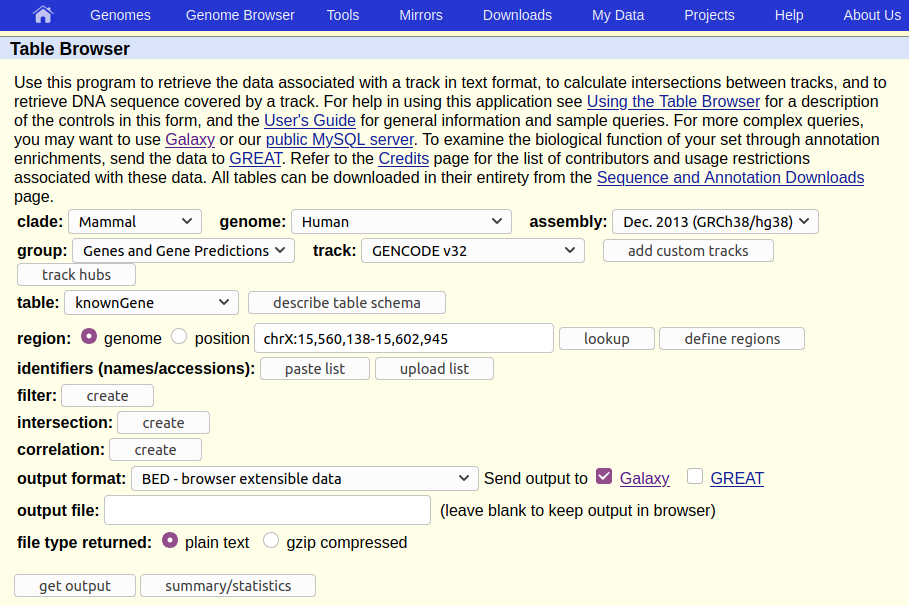
Task: Follow the Using the Table Browser link
Action: pyautogui.click(x=673, y=101)
